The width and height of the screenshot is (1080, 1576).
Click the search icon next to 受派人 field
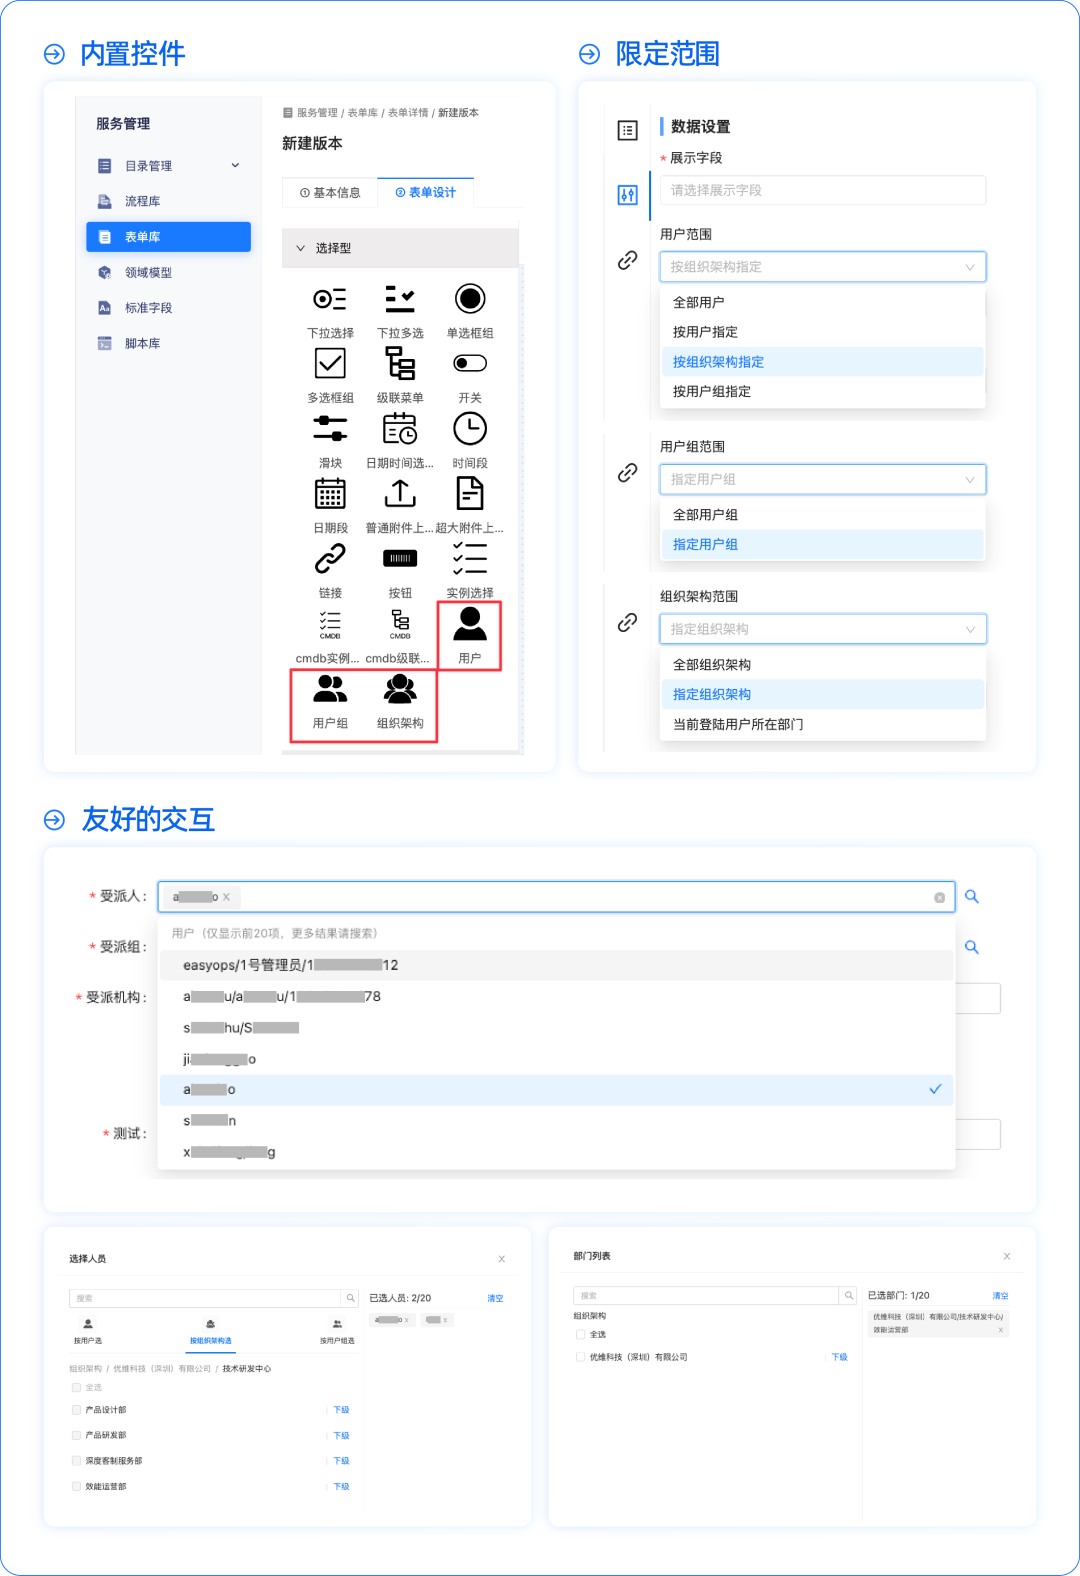point(971,897)
